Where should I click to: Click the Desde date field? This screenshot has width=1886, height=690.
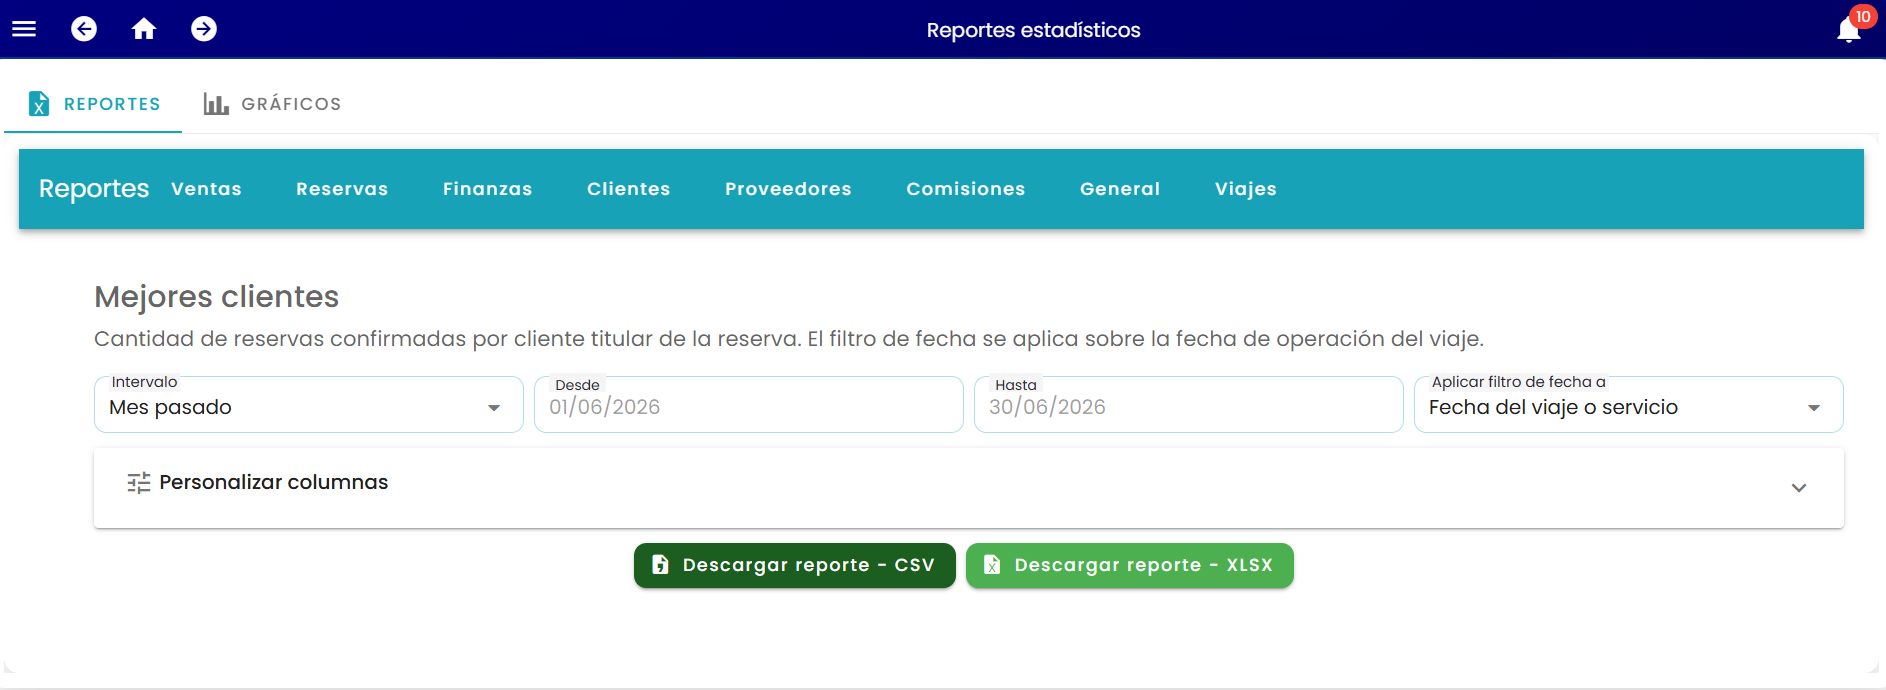coord(749,405)
